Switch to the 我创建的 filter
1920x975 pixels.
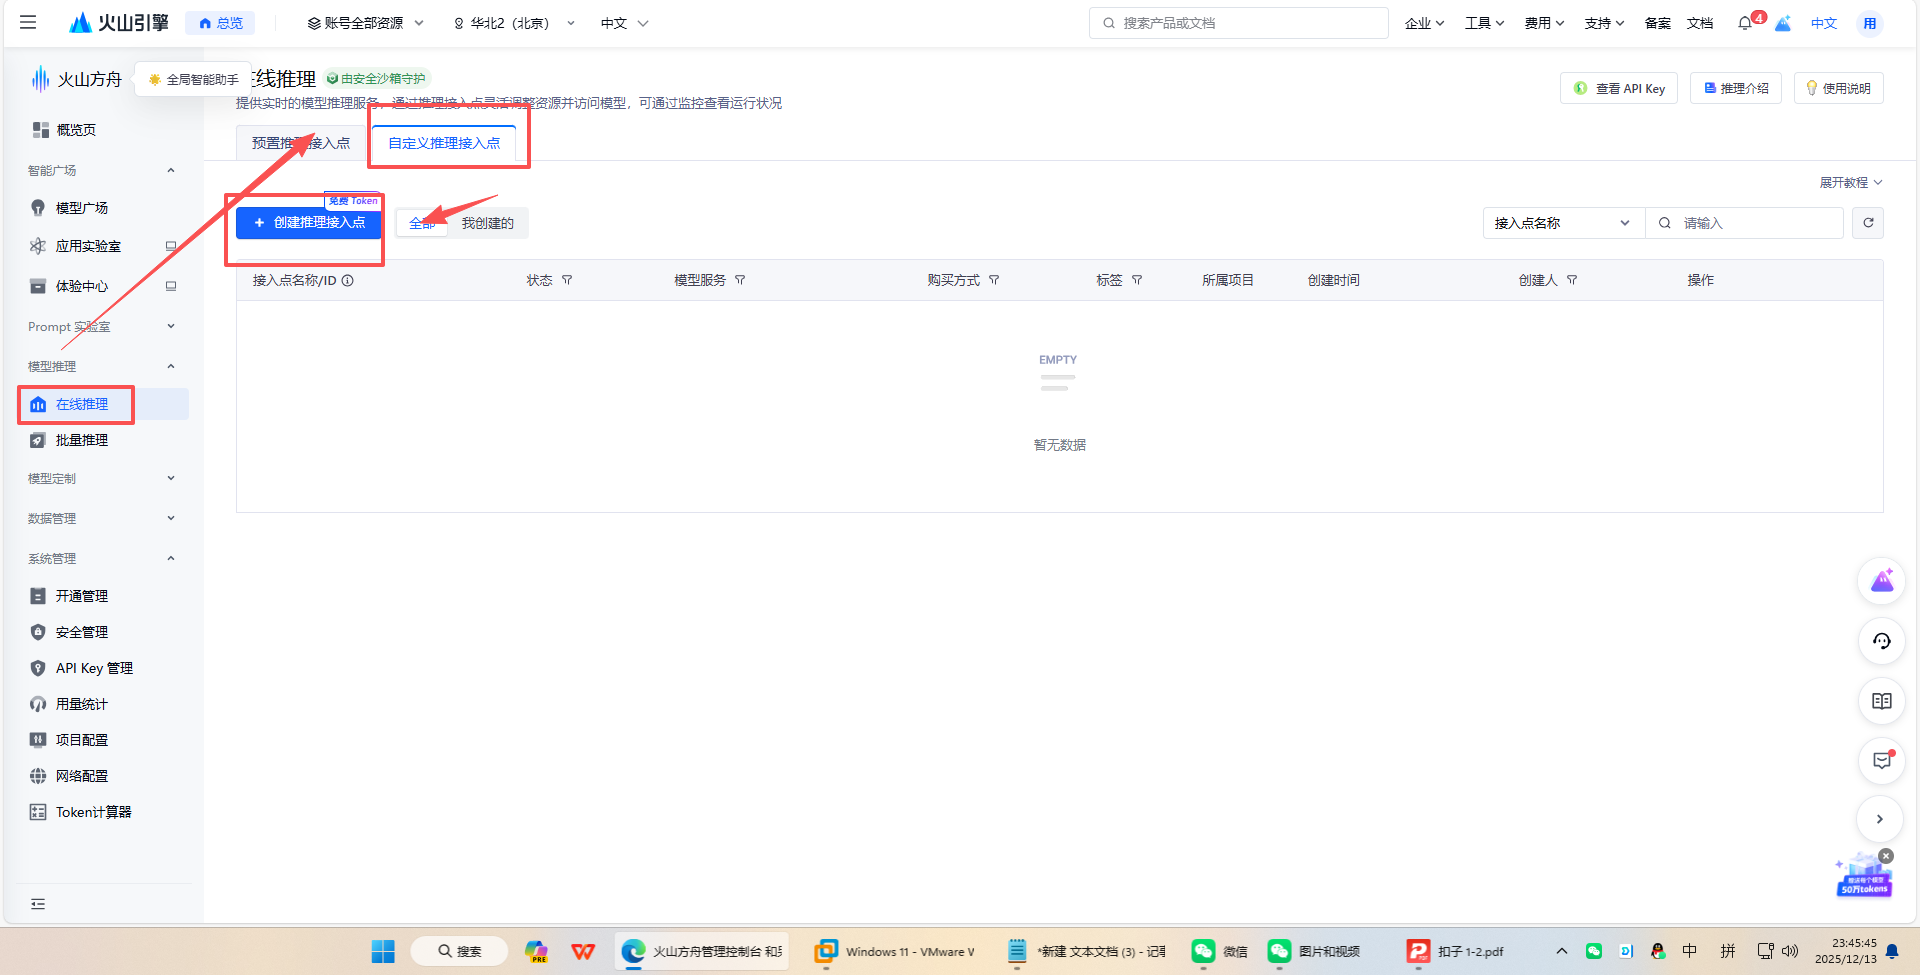pos(486,222)
